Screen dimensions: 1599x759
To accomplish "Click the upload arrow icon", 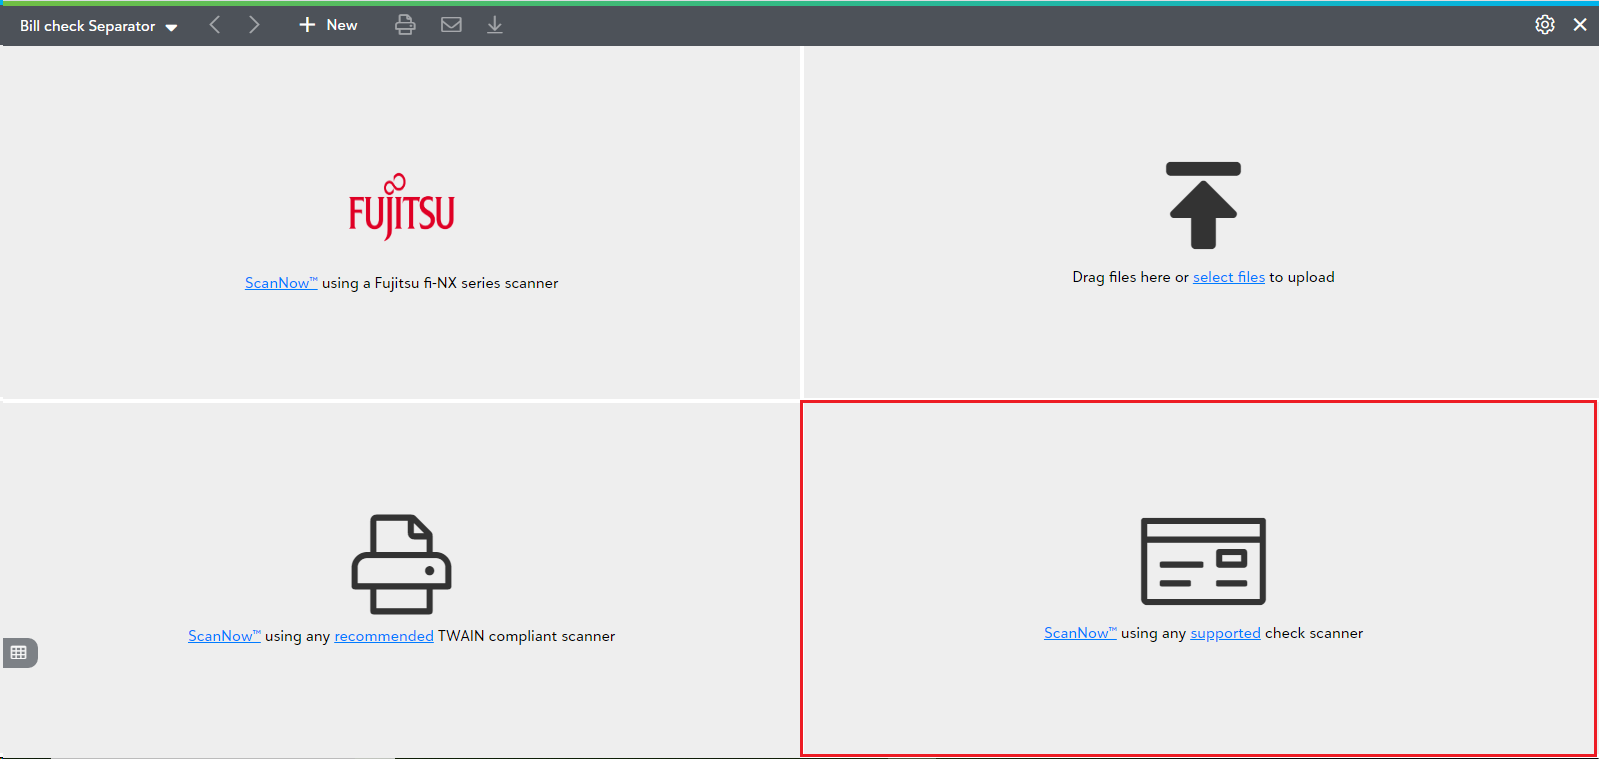I will point(1203,206).
